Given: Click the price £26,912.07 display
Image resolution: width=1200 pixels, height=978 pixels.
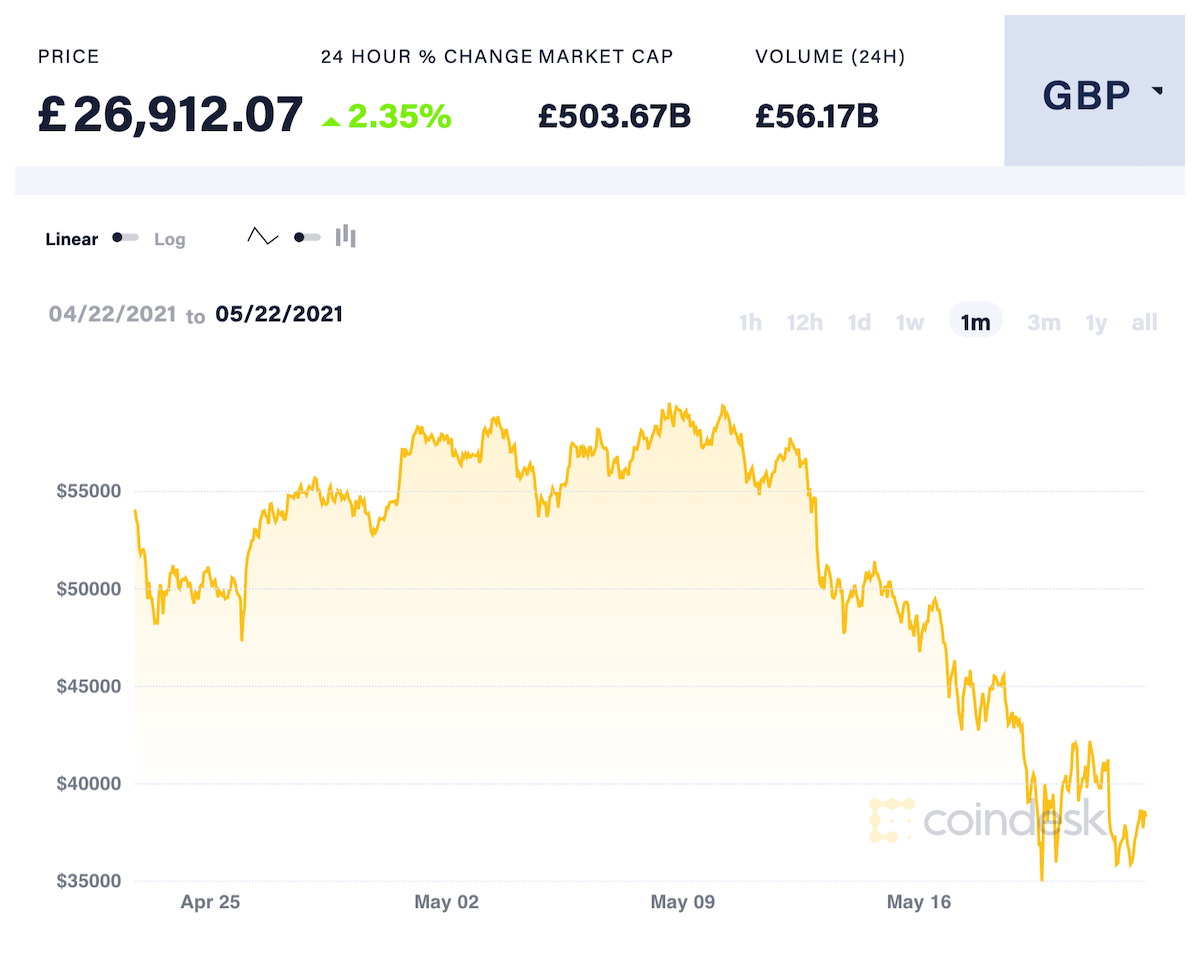Looking at the screenshot, I should (x=168, y=114).
